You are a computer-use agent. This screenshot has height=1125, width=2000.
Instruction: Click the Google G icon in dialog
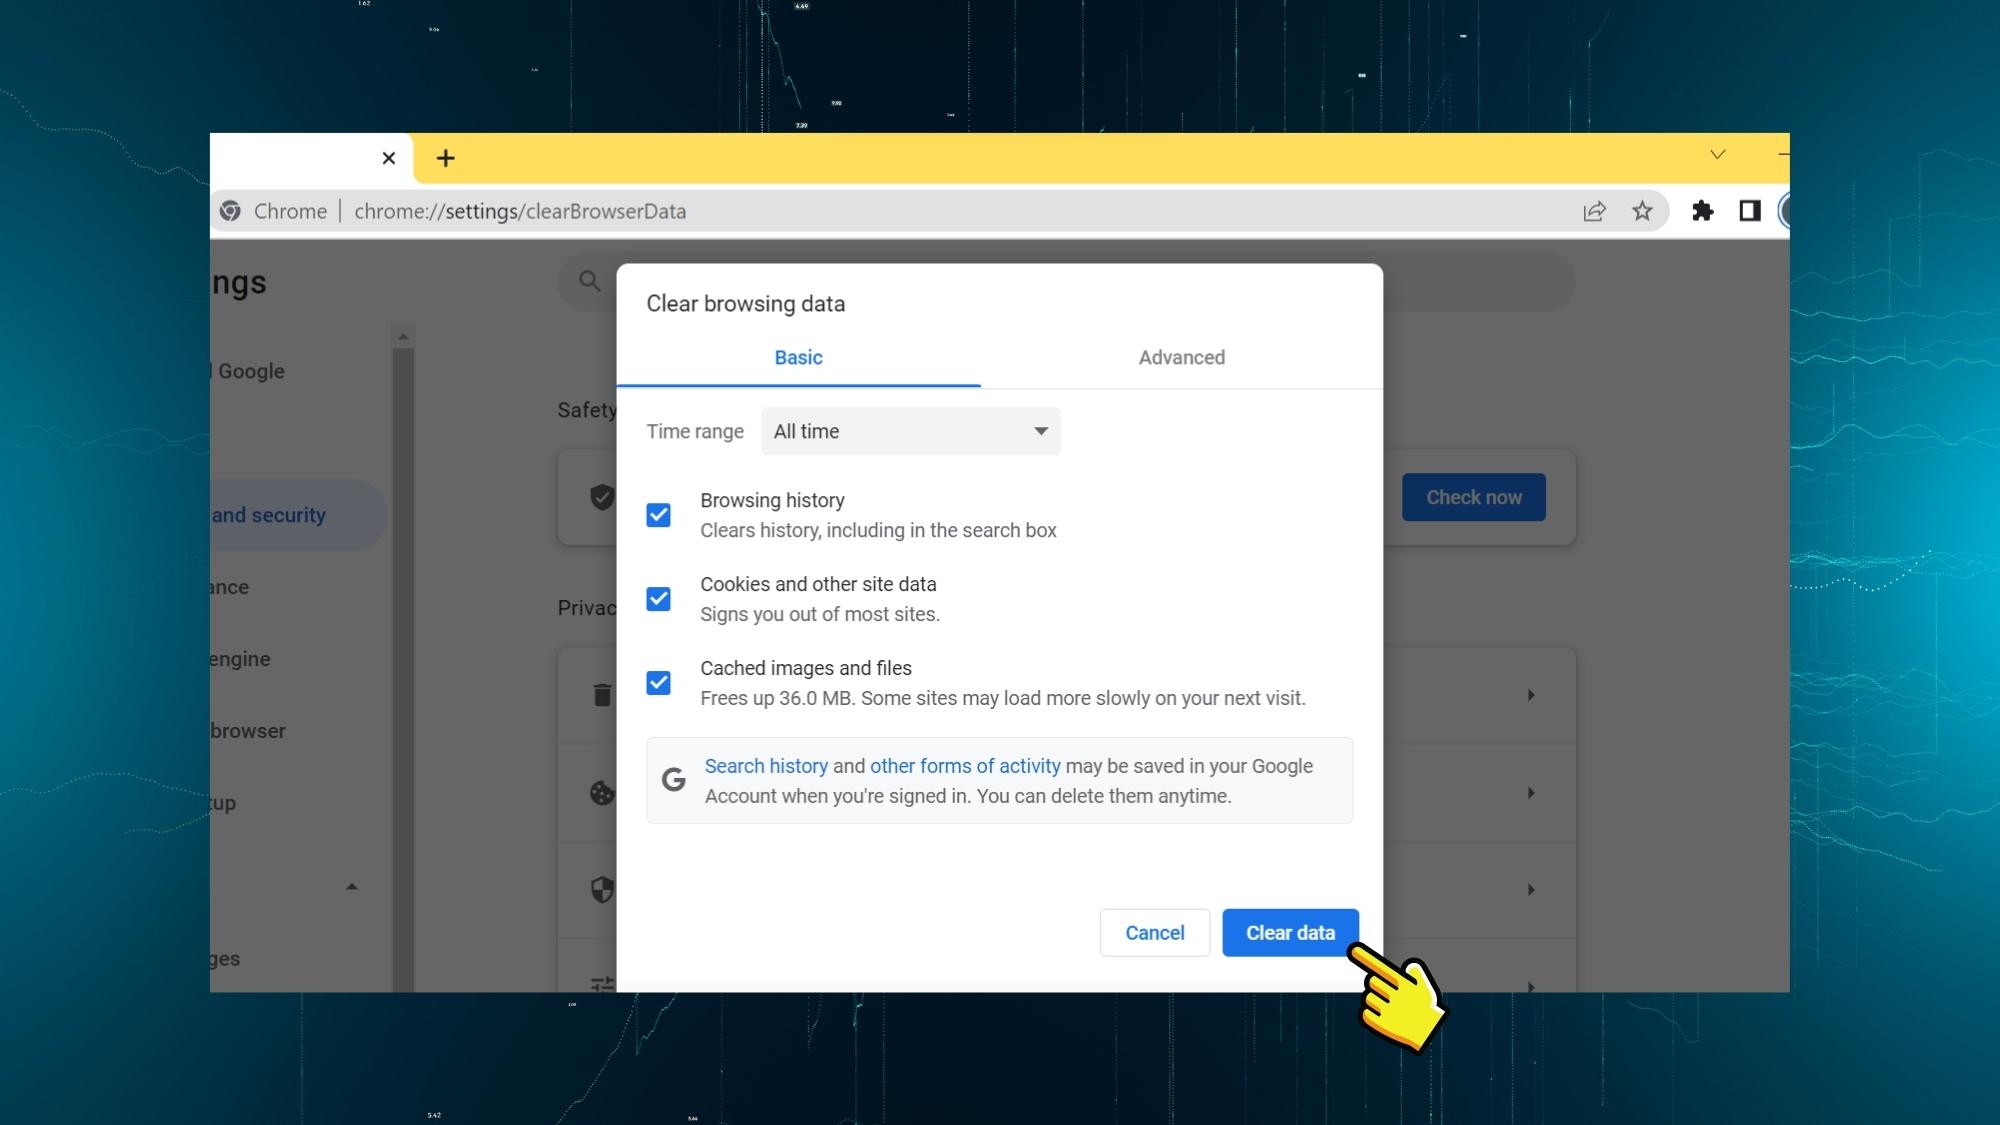(x=674, y=780)
